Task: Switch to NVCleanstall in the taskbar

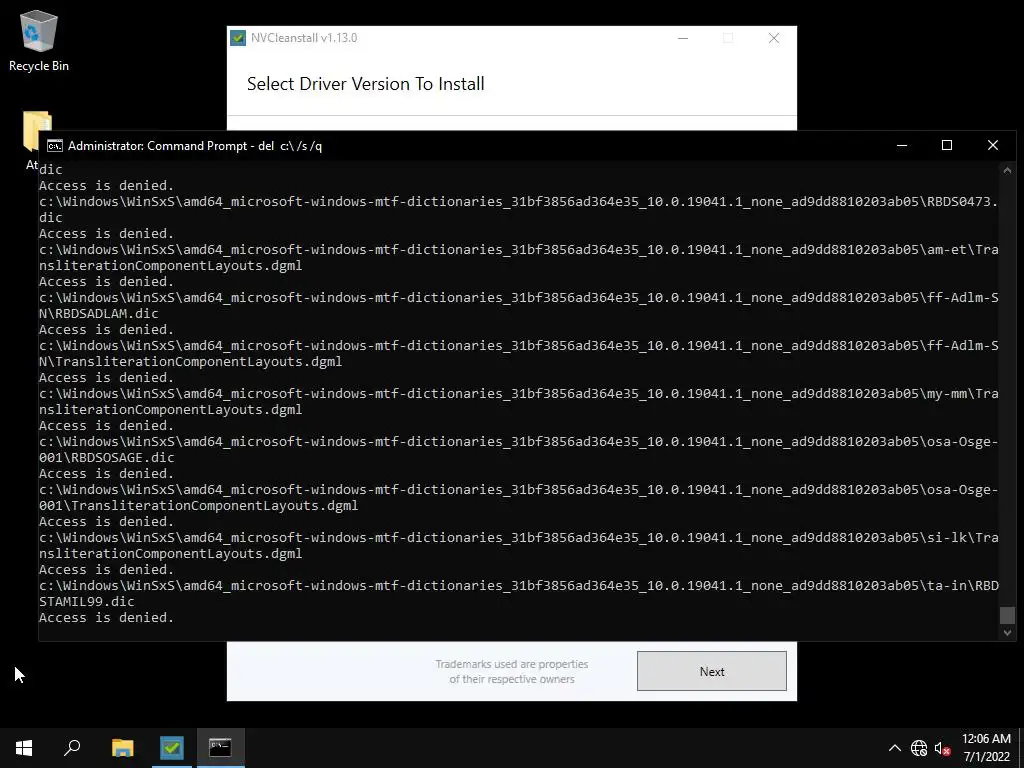Action: (x=172, y=748)
